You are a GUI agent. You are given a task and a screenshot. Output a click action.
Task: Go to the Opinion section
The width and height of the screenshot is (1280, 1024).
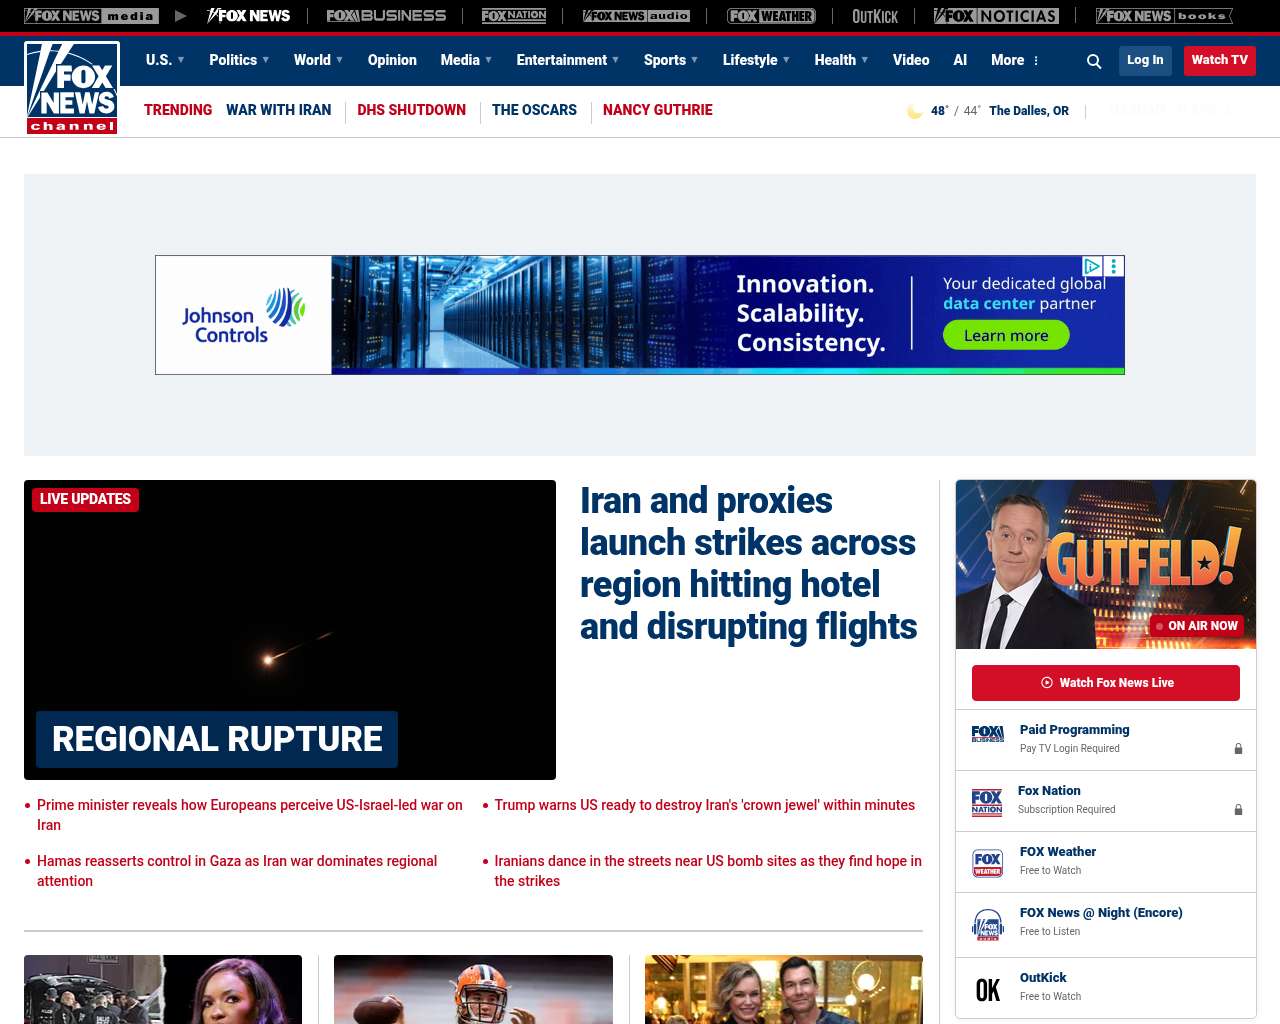pos(392,60)
